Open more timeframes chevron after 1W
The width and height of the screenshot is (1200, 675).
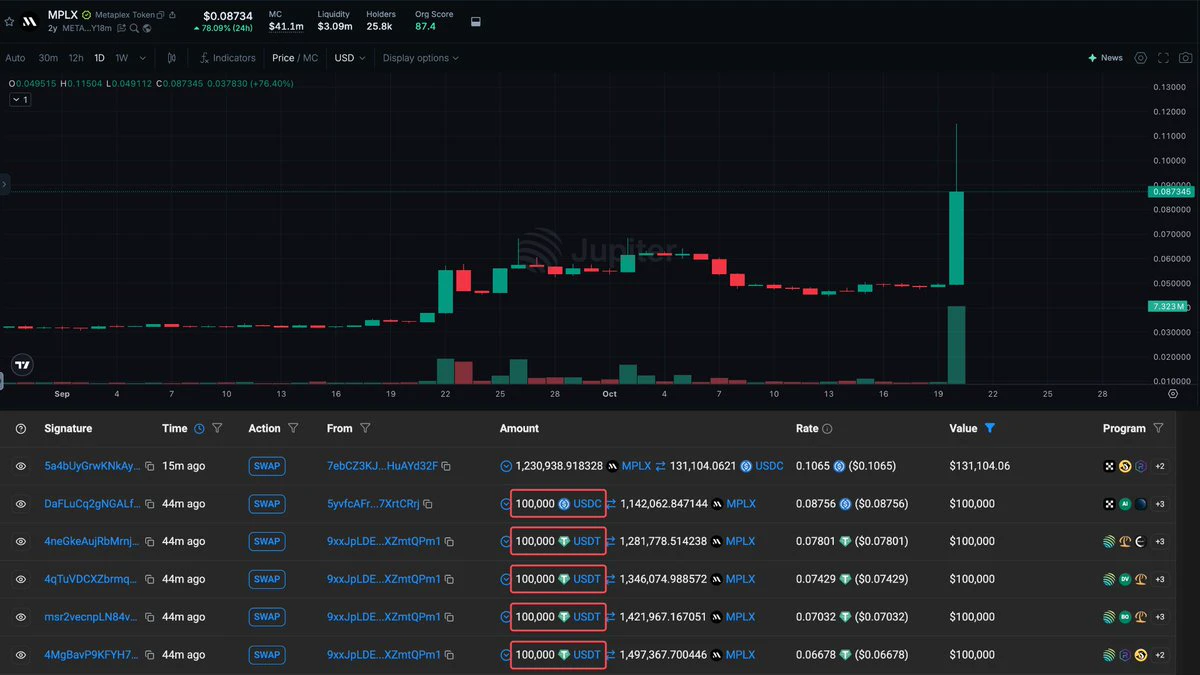143,58
